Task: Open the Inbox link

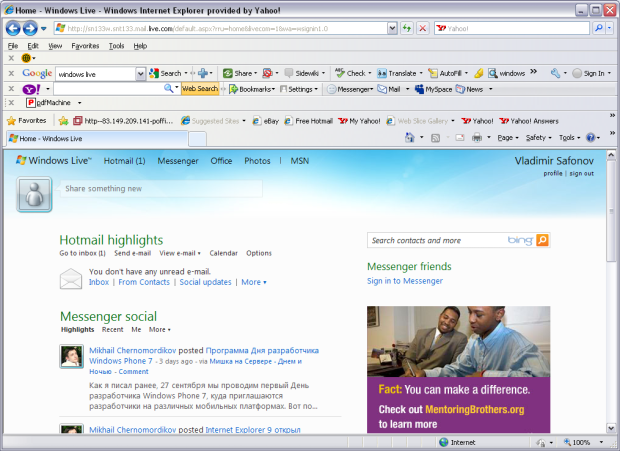Action: click(x=99, y=282)
